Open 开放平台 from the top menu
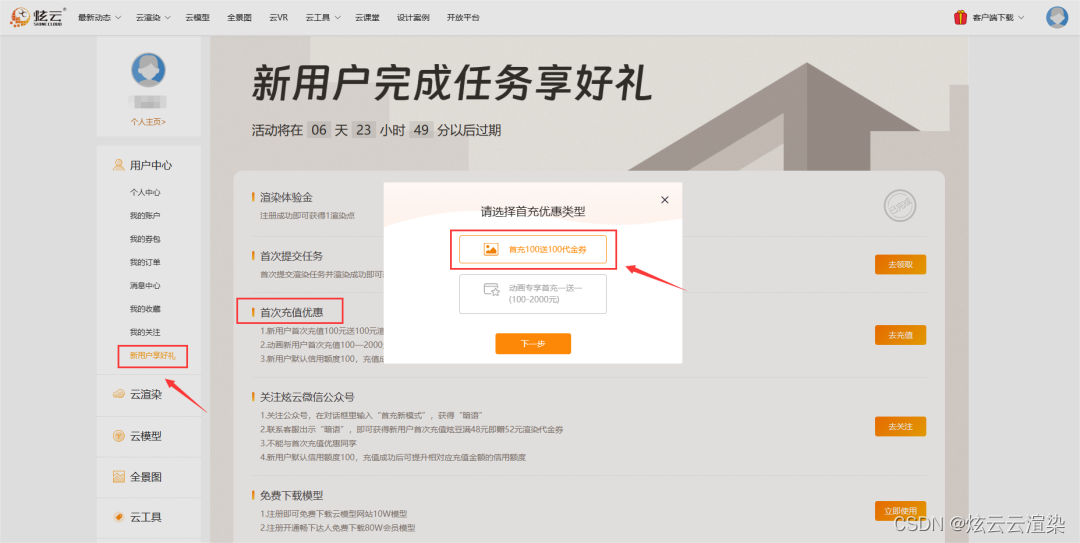The image size is (1080, 543). click(463, 17)
